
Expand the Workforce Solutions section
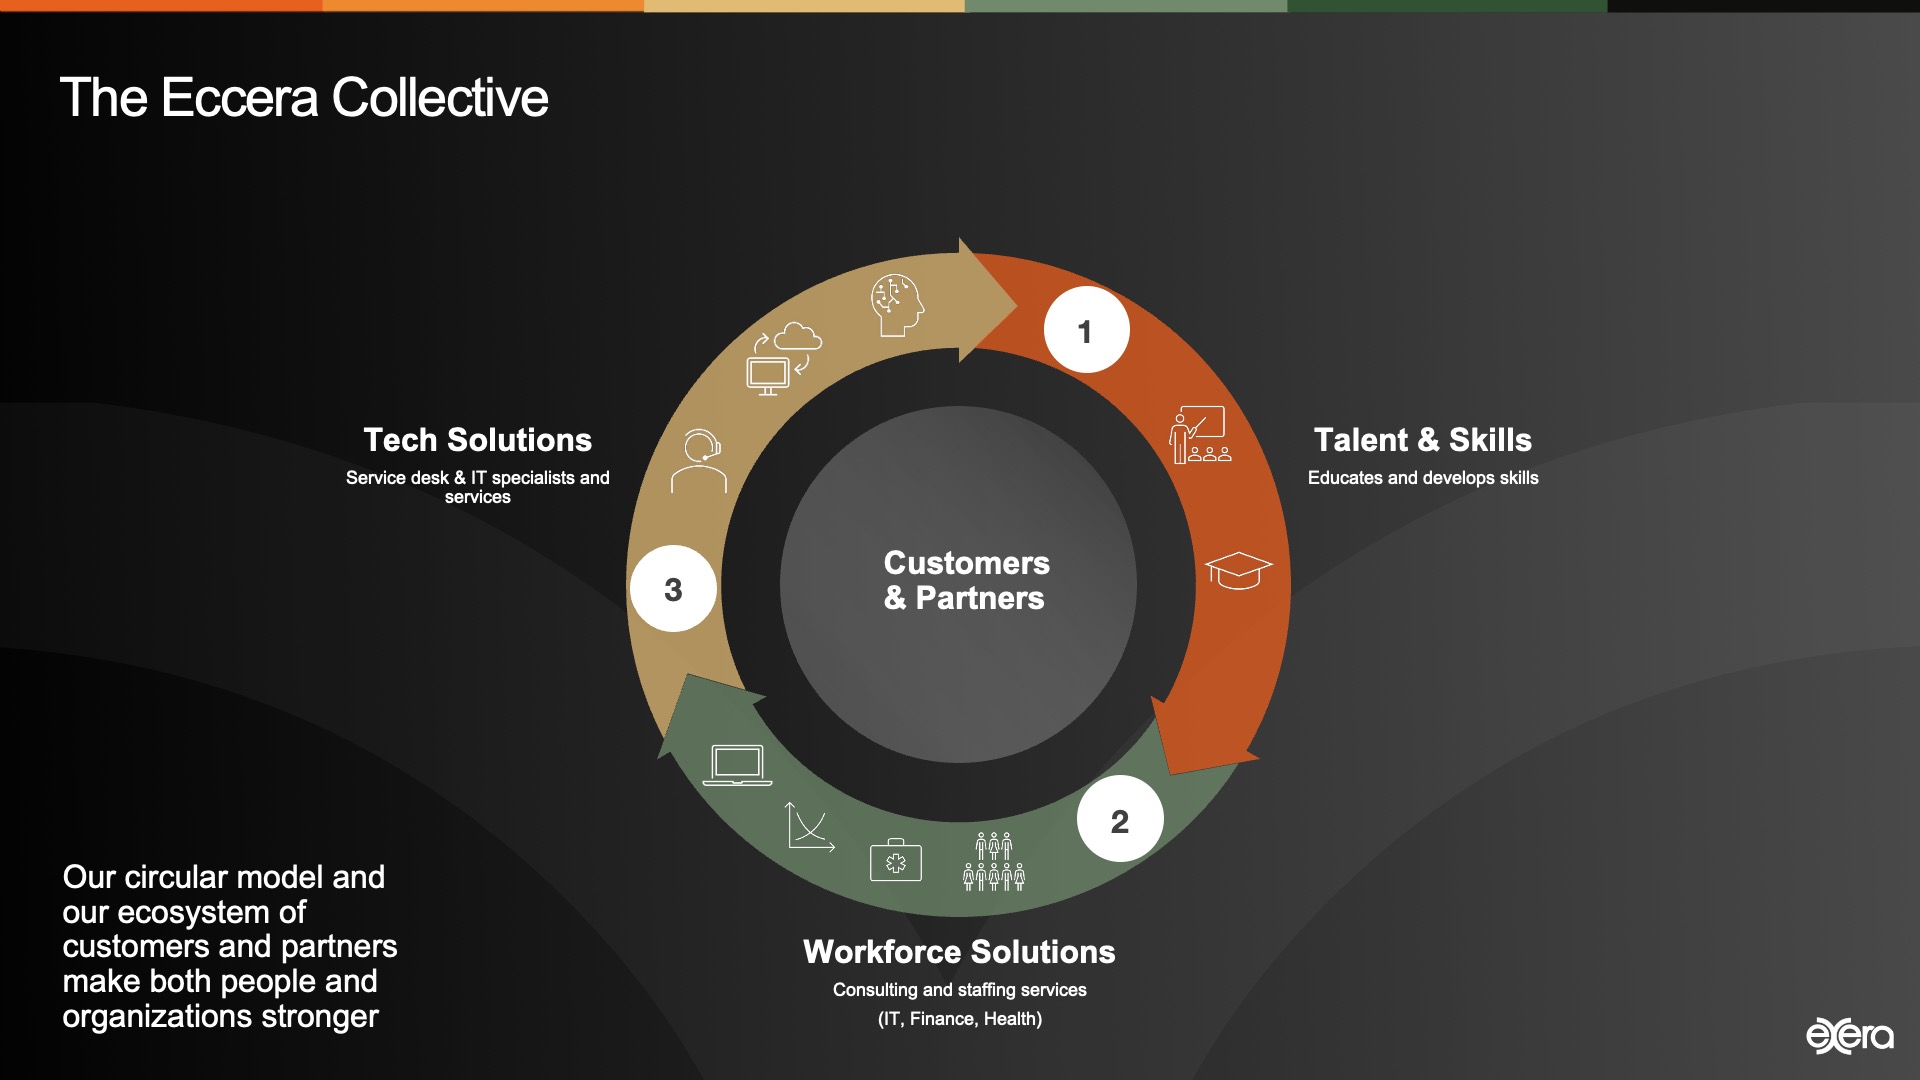pos(958,953)
